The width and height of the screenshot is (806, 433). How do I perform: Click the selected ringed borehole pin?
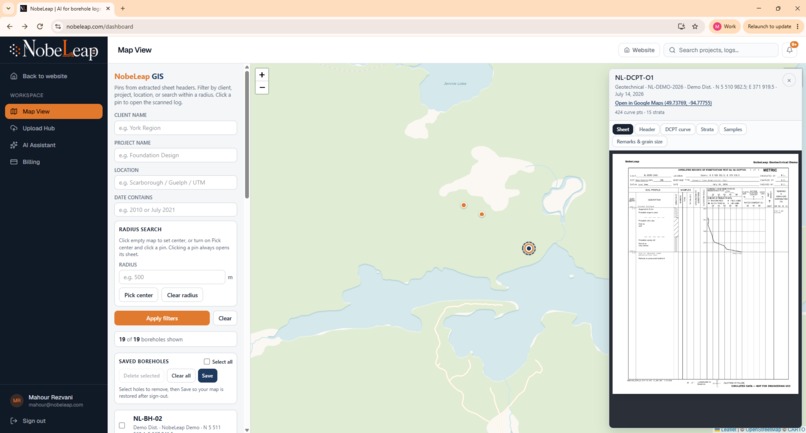pyautogui.click(x=528, y=248)
